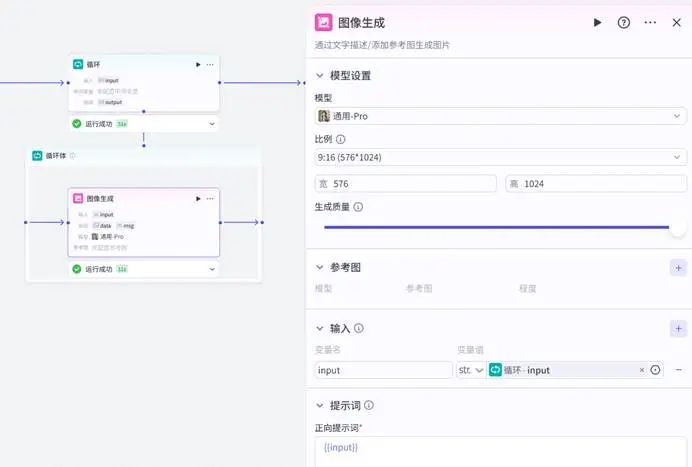Open help for 图像生成 panel

click(624, 22)
